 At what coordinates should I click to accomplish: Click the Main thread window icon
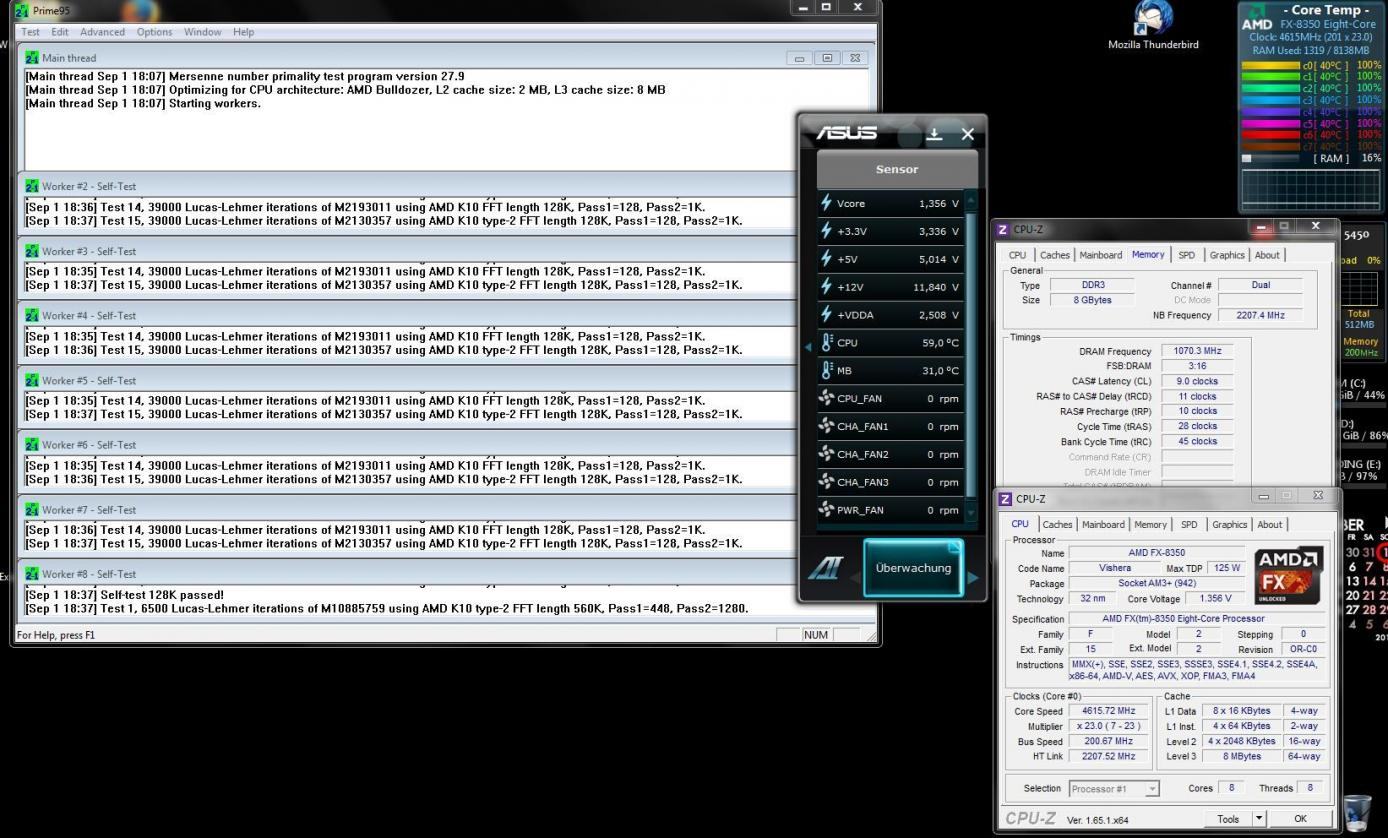click(x=32, y=58)
